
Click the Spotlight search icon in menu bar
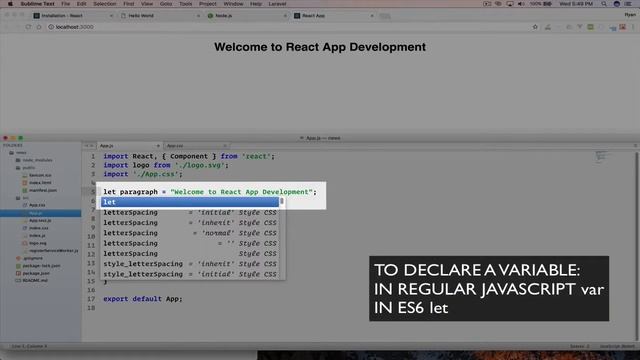coord(604,4)
